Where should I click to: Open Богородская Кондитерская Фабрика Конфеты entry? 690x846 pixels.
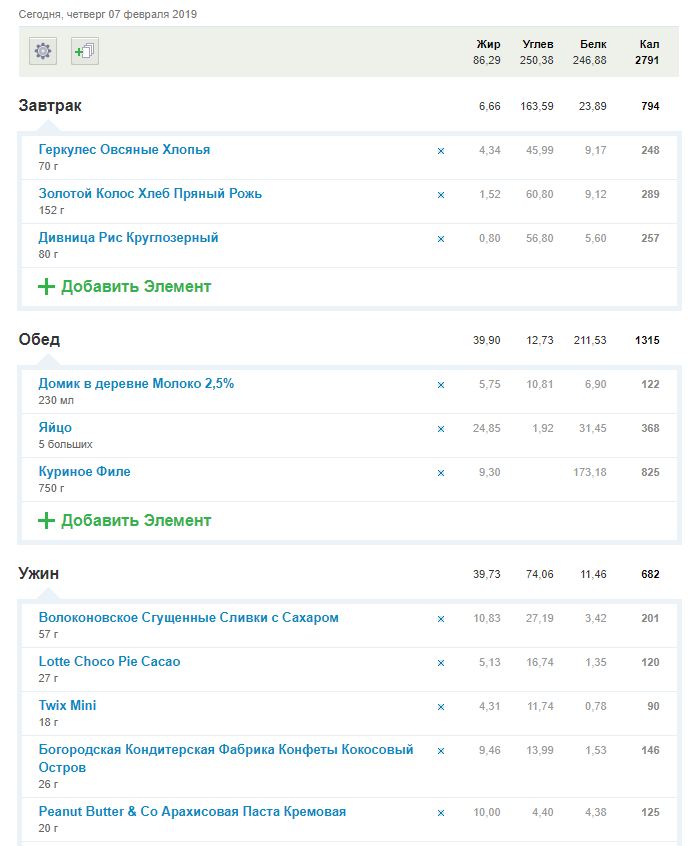click(x=225, y=751)
